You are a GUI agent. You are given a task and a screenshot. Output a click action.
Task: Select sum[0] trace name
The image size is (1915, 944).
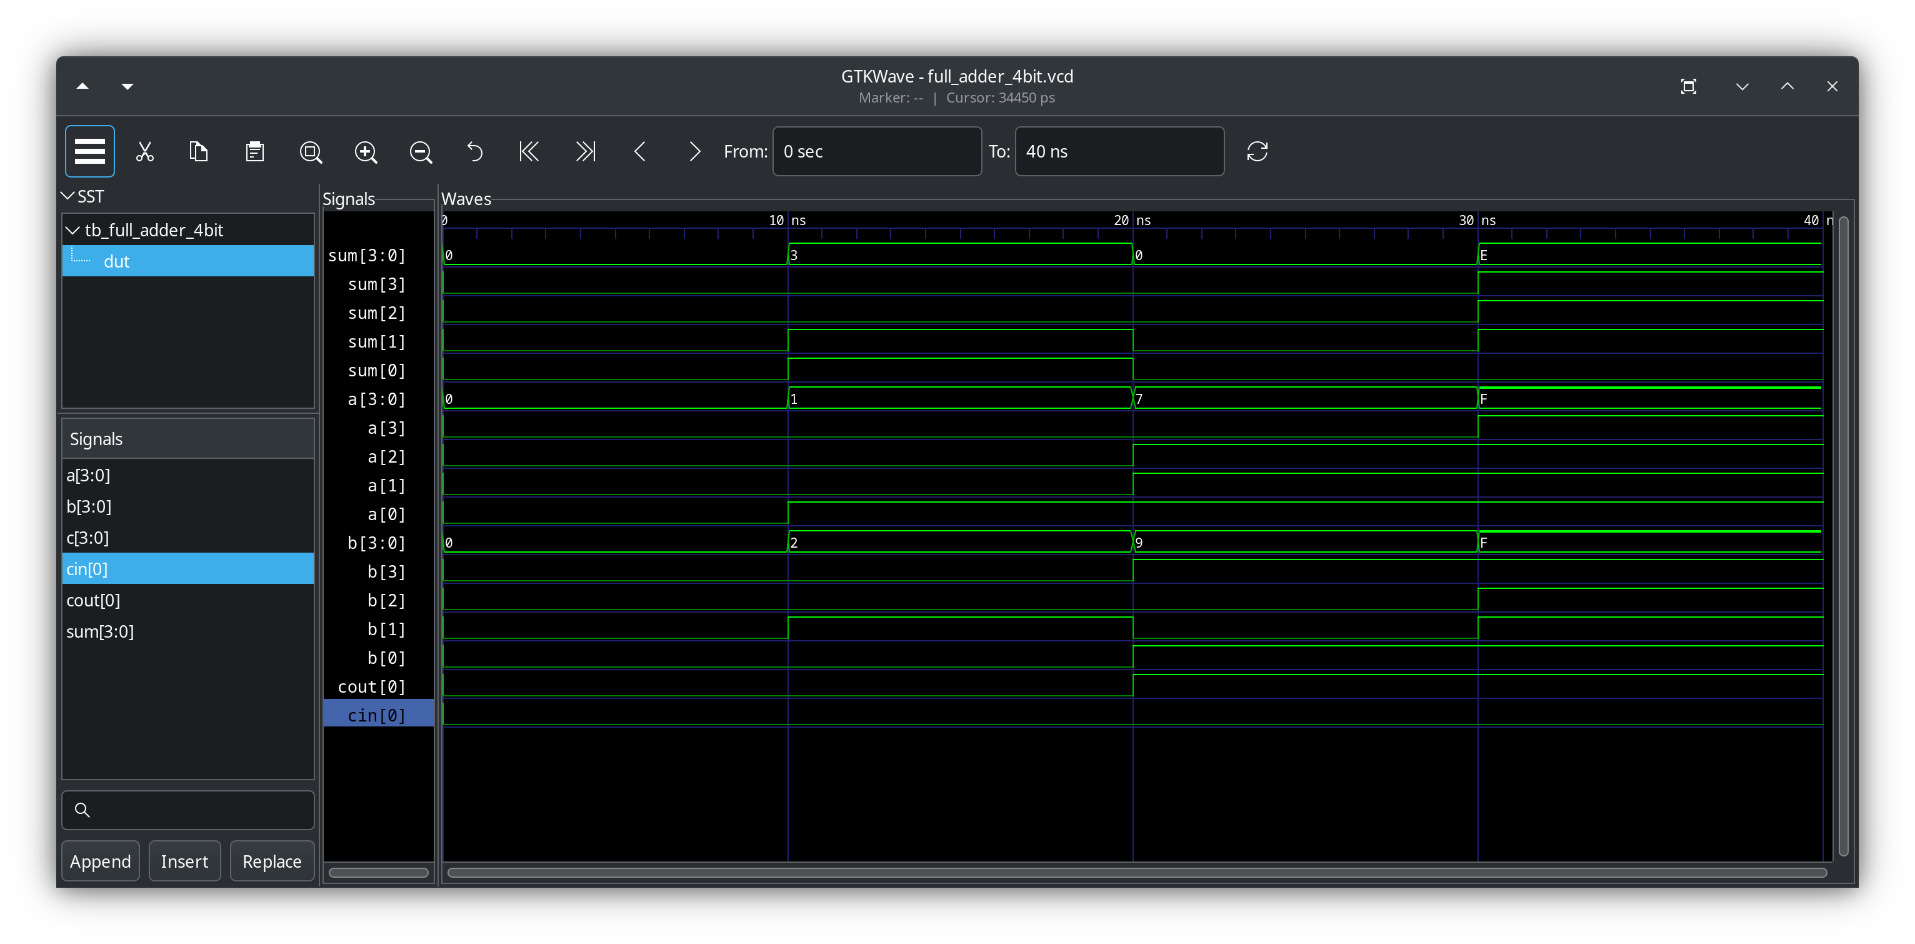(378, 371)
